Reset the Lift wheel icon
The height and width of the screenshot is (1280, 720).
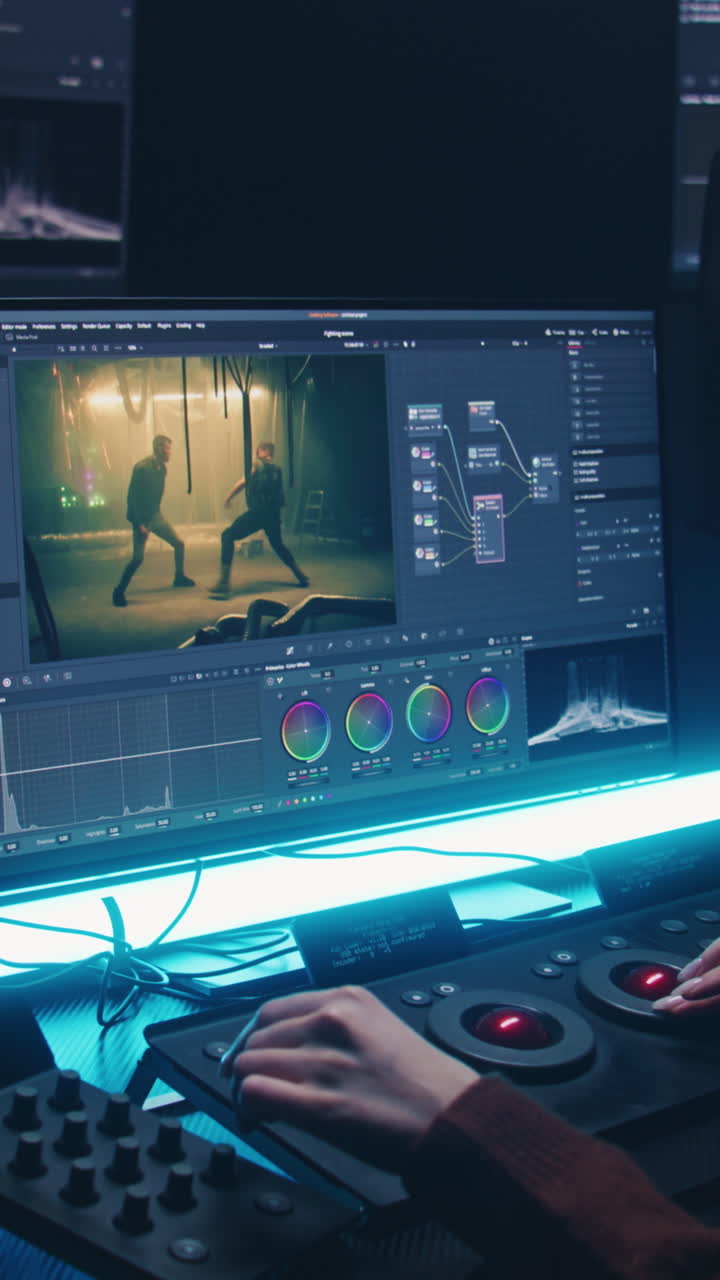pos(327,690)
